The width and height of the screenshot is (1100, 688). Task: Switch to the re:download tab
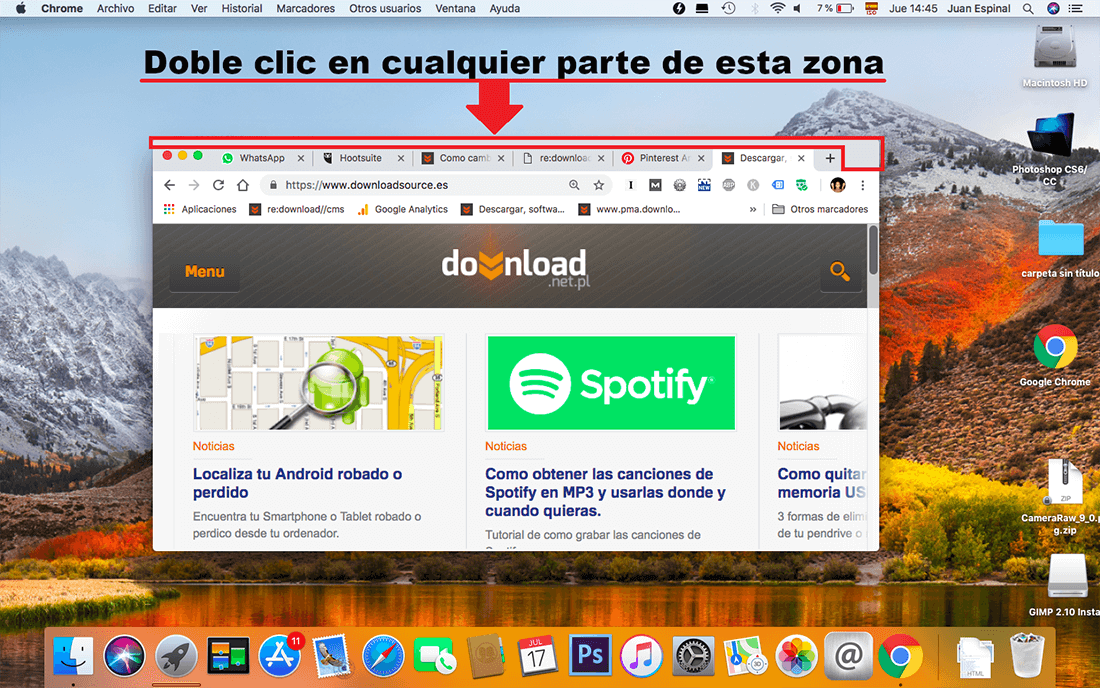564,158
